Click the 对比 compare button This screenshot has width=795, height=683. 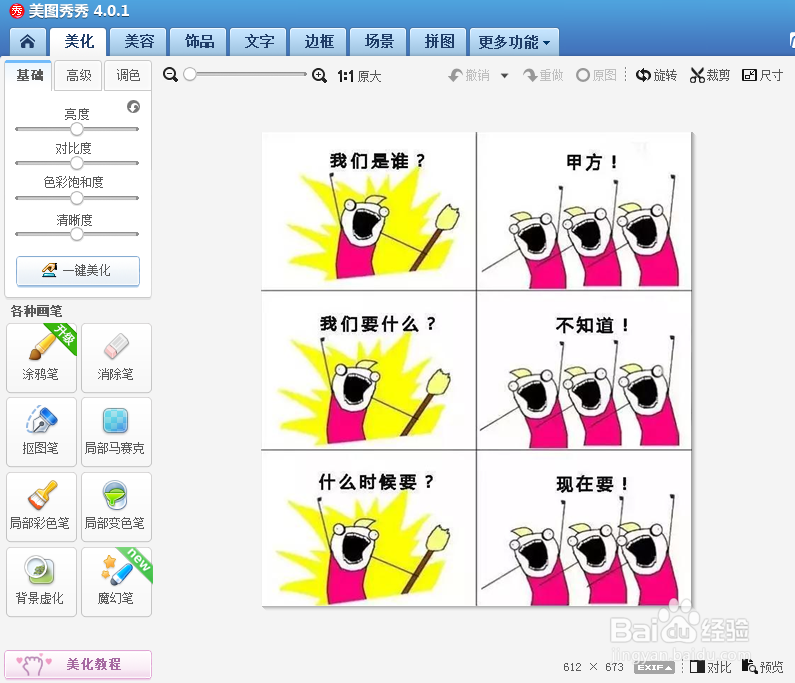click(x=710, y=667)
